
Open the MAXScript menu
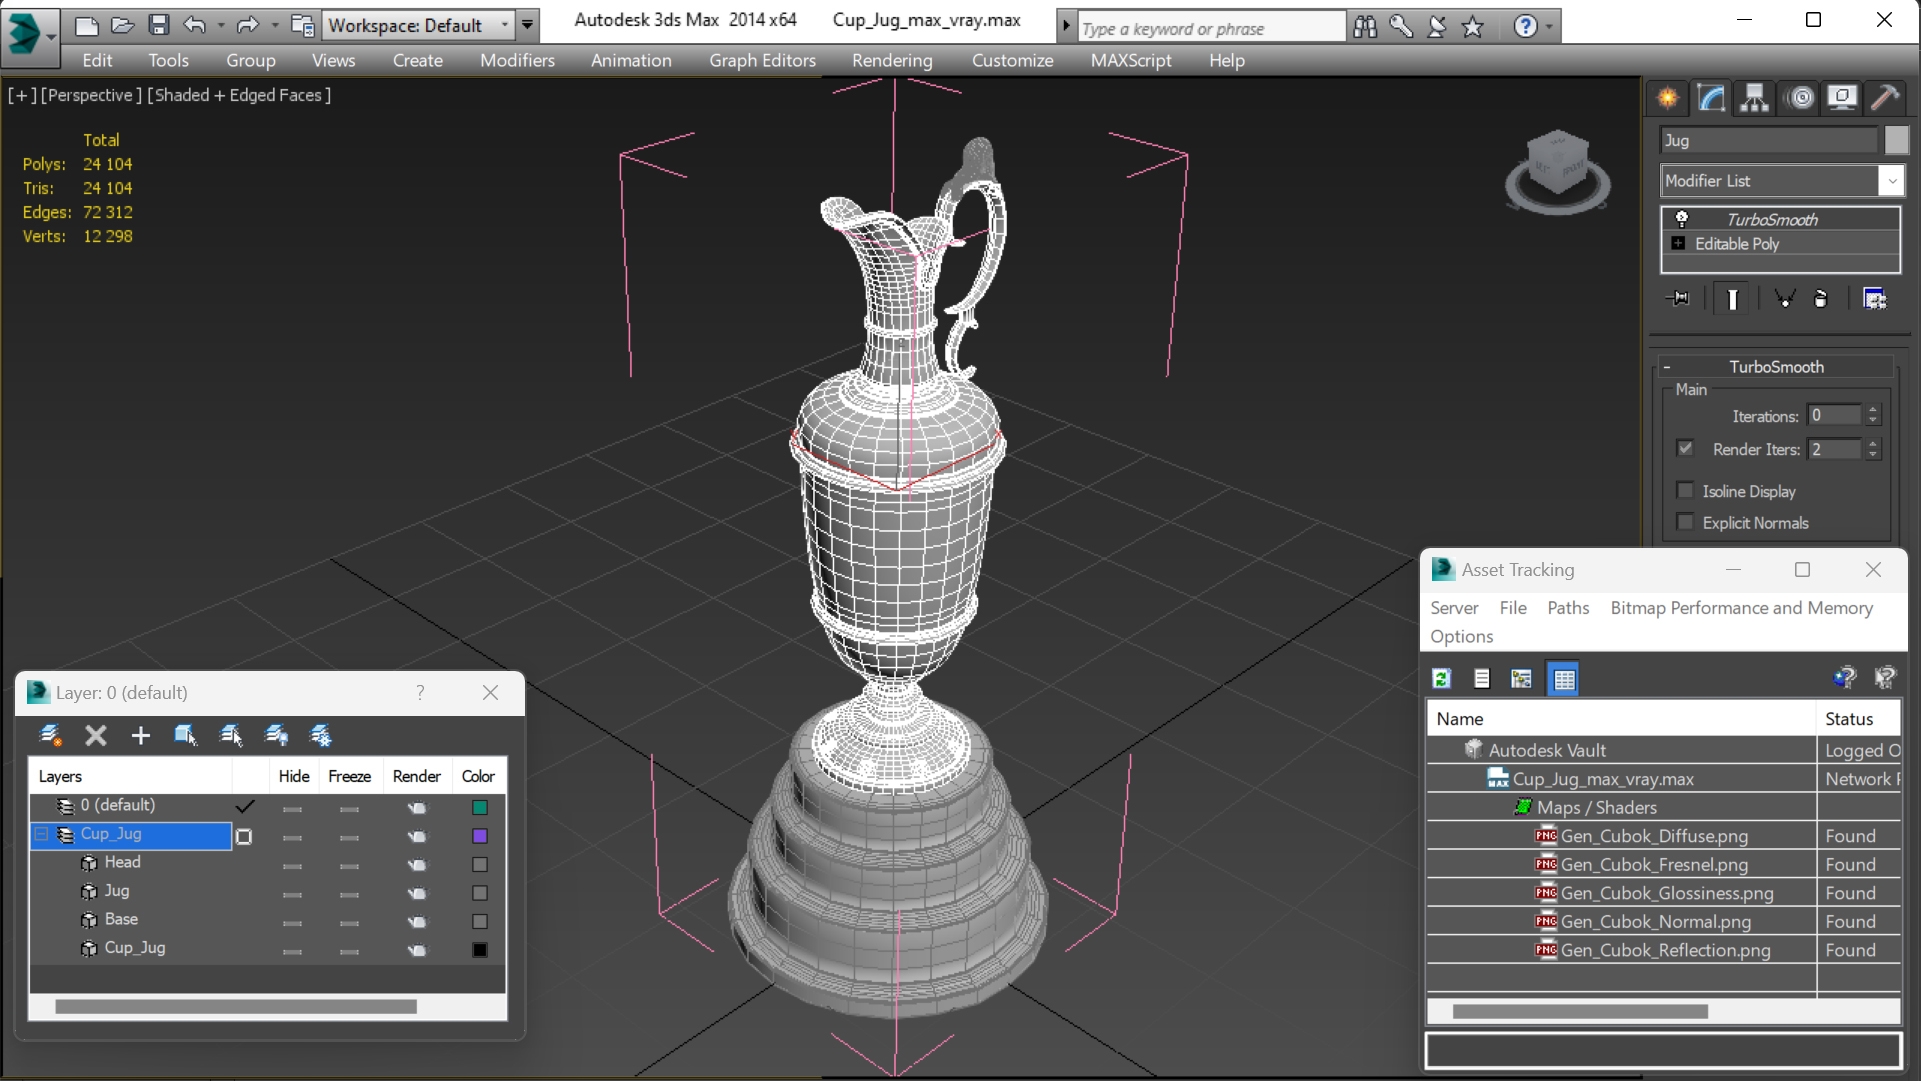pos(1131,60)
